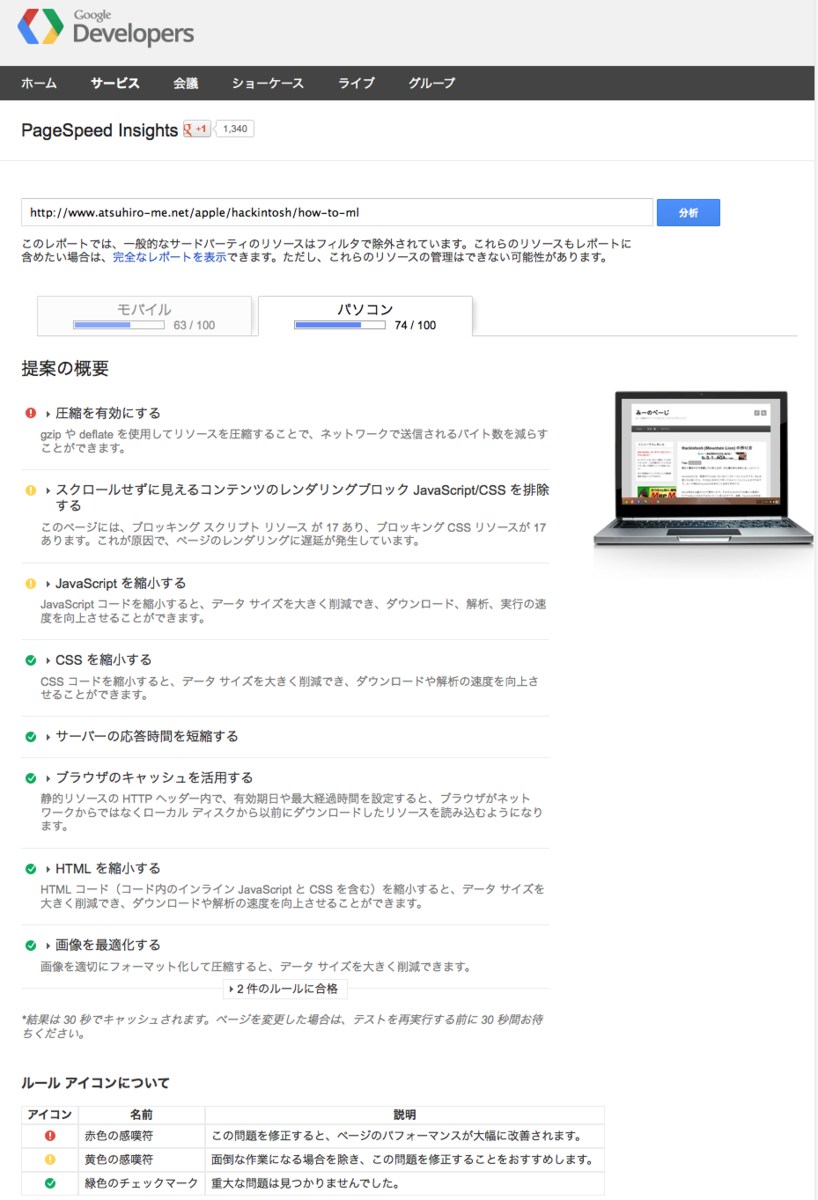The image size is (818, 1200).
Task: Expand the 圧縮を有効にする rule details
Action: (106, 413)
